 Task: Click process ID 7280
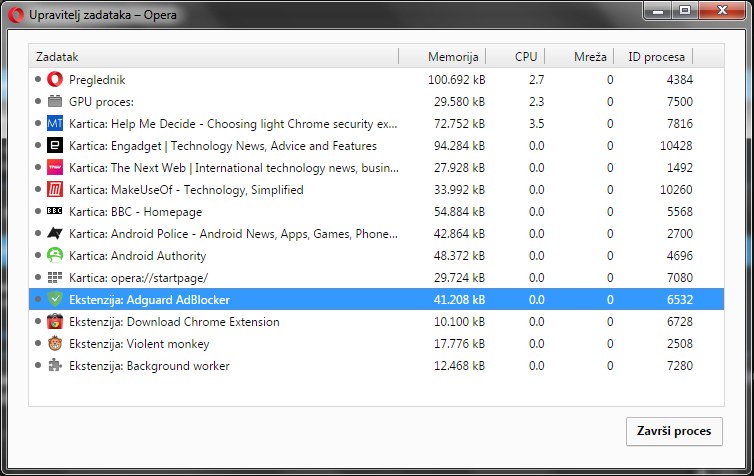(679, 366)
